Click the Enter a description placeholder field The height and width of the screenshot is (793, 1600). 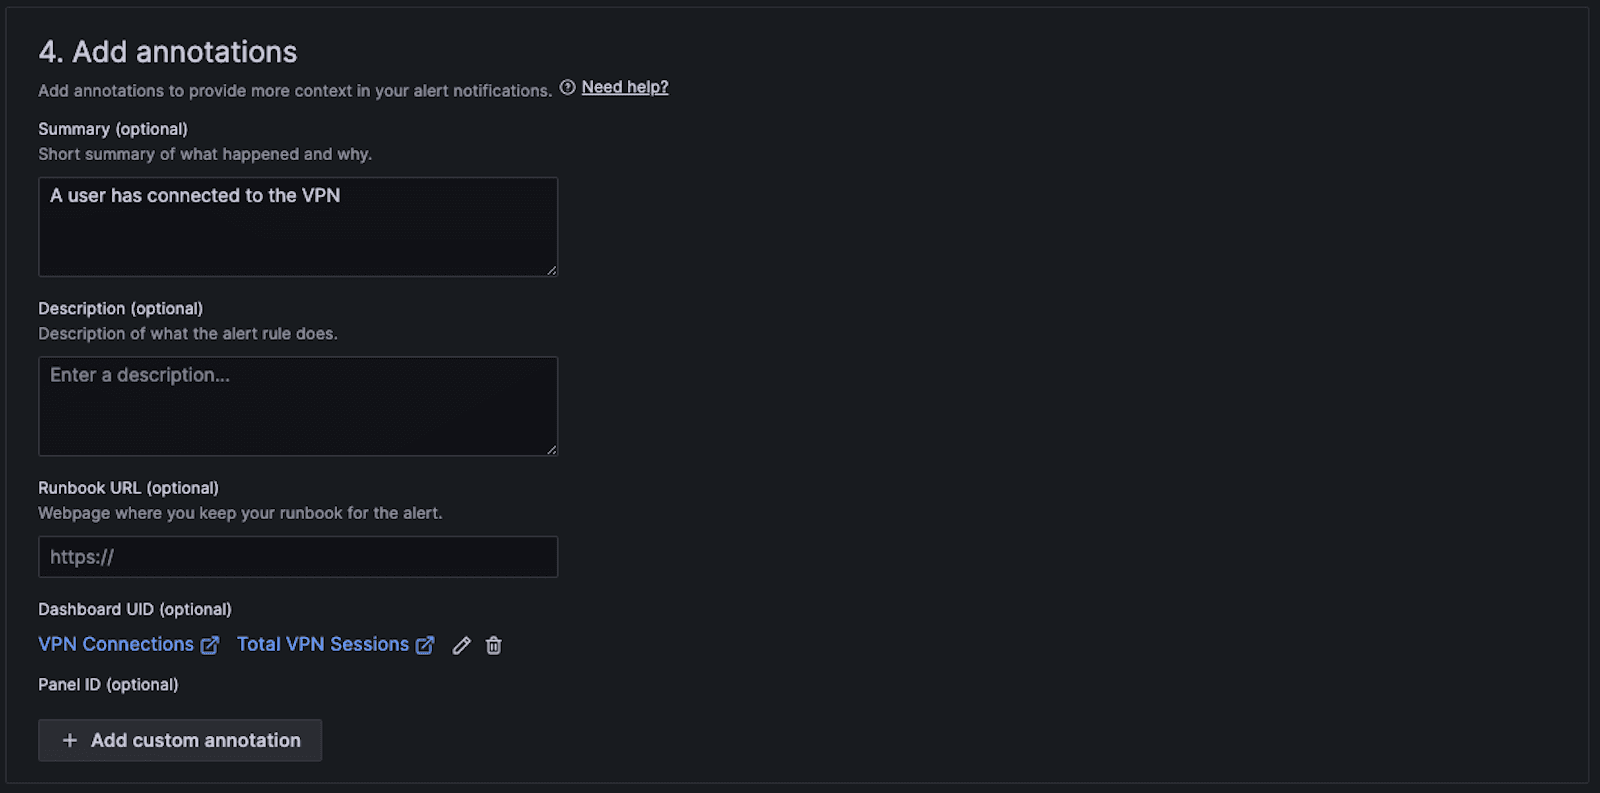pyautogui.click(x=298, y=406)
